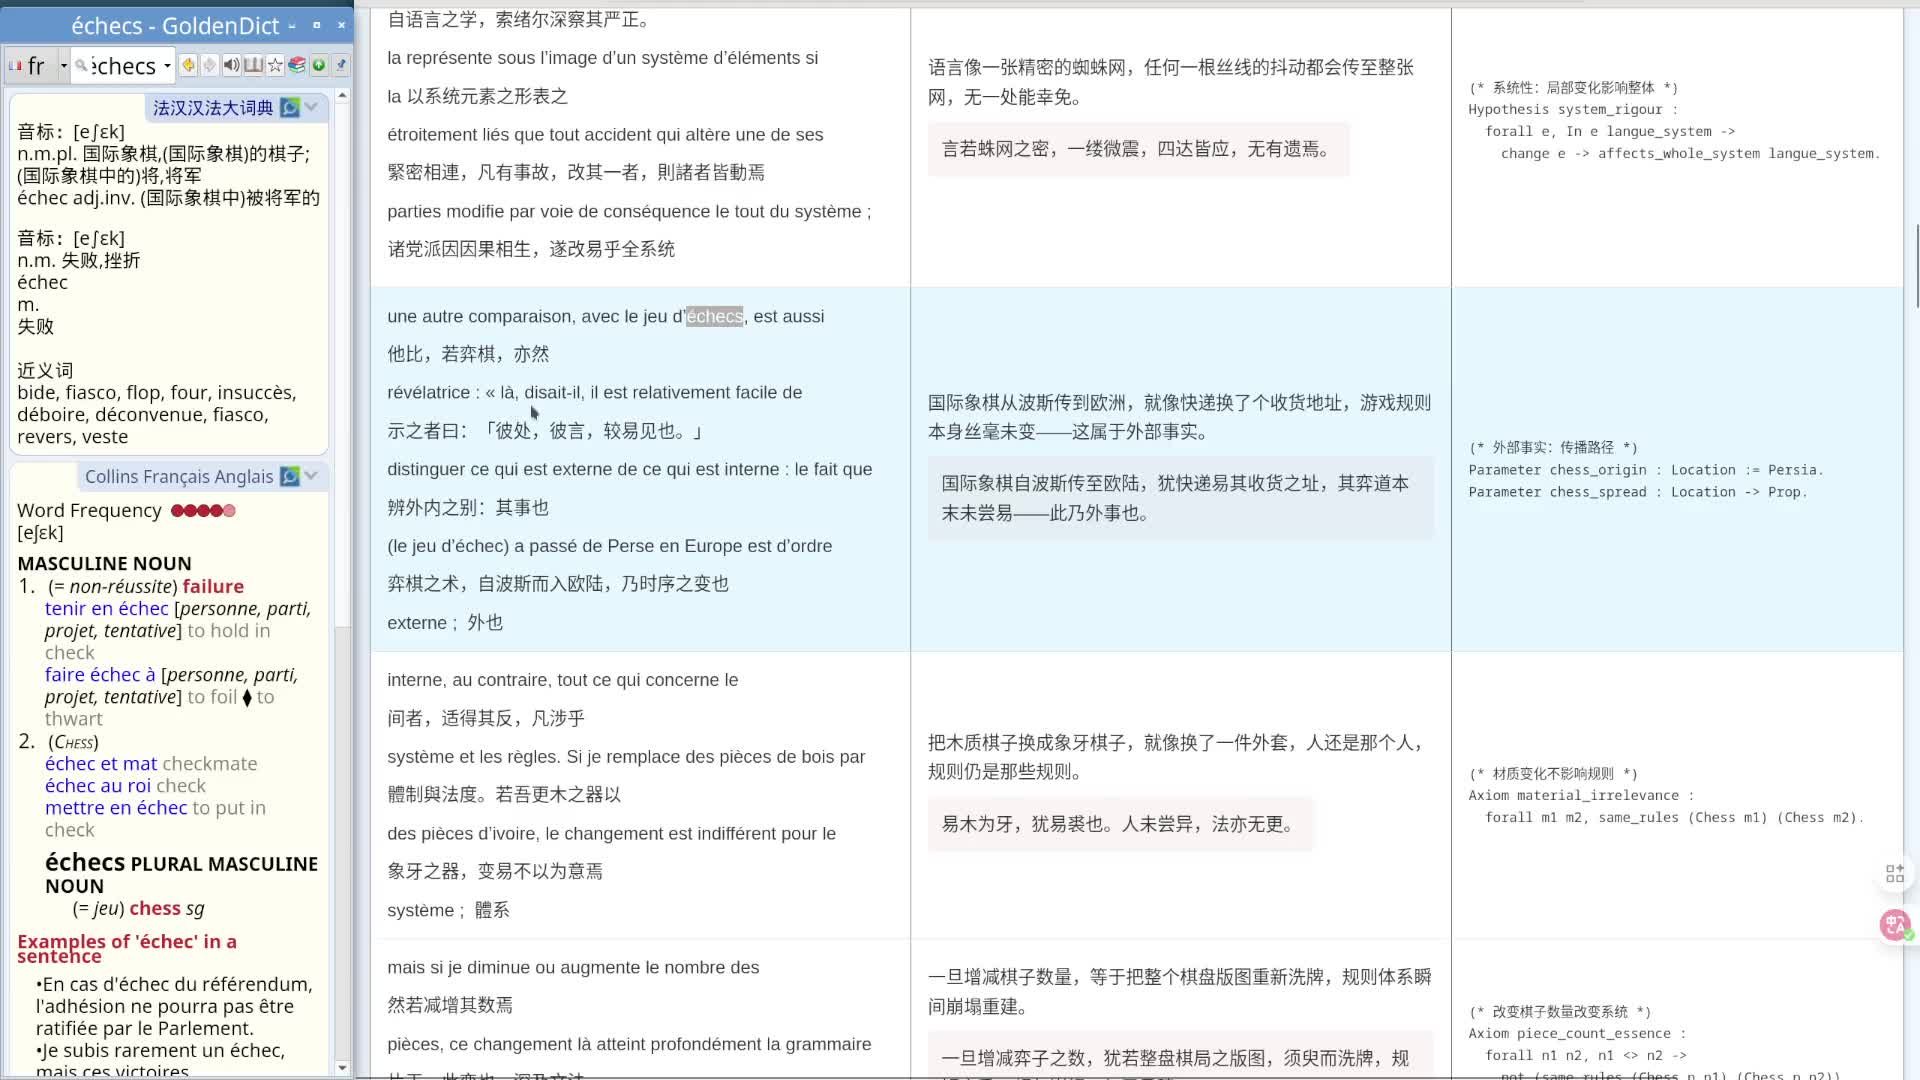This screenshot has width=1920, height=1080.
Task: Pin the GoldenDict popup window
Action: pos(341,65)
